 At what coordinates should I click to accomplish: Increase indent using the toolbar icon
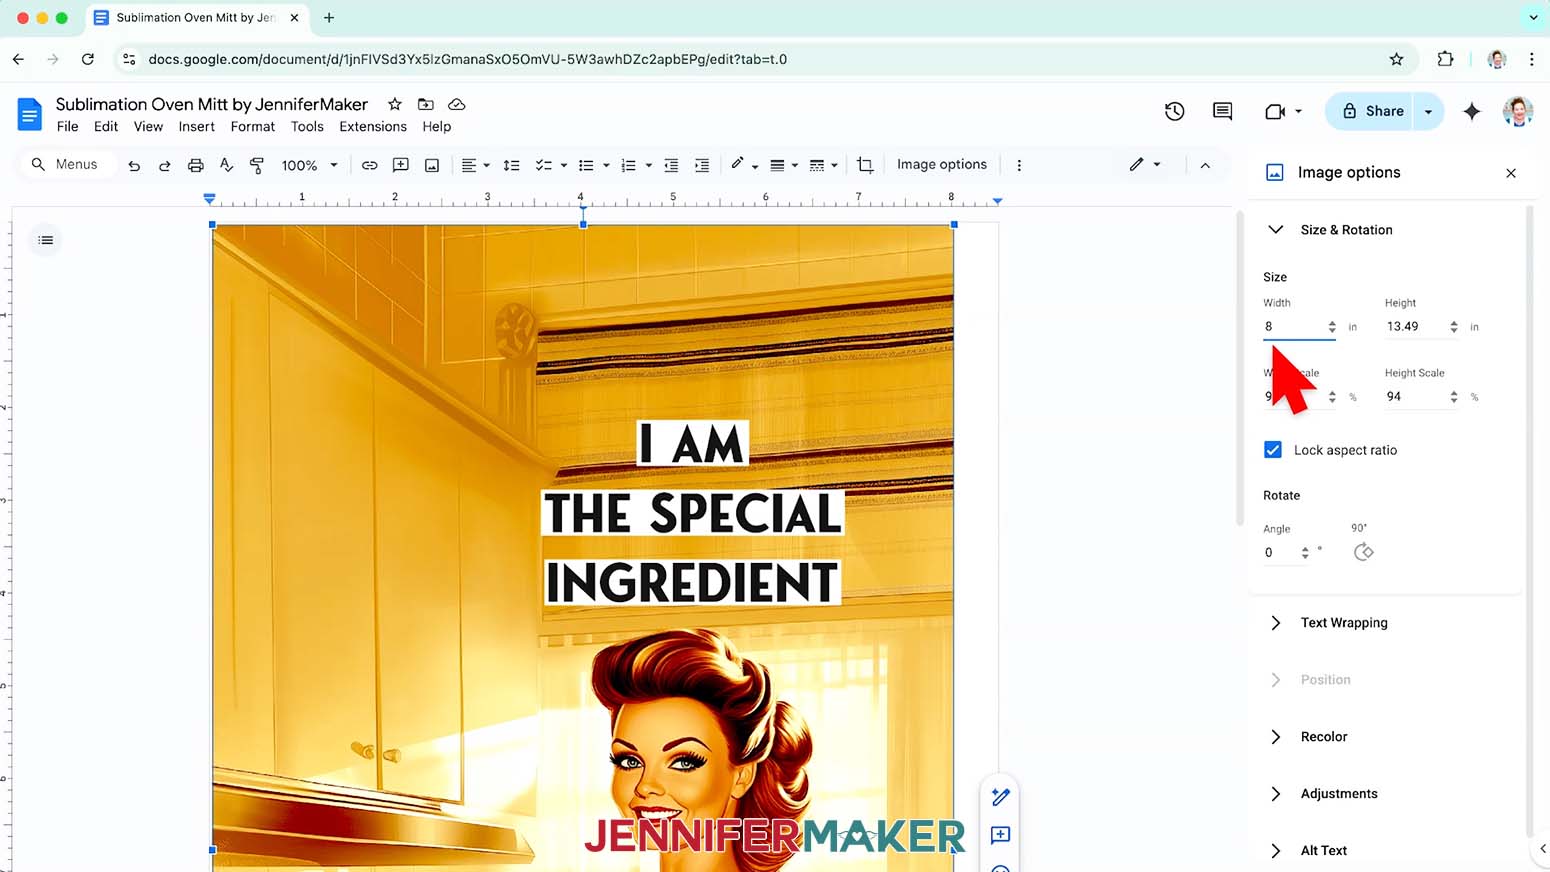(x=702, y=165)
